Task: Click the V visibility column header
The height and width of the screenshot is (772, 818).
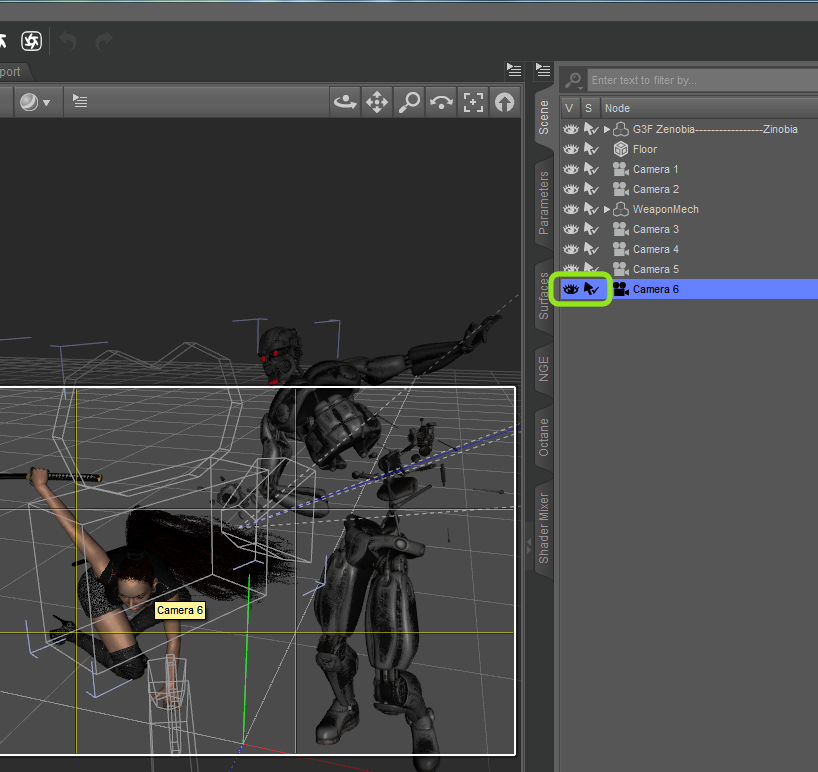Action: pos(569,108)
